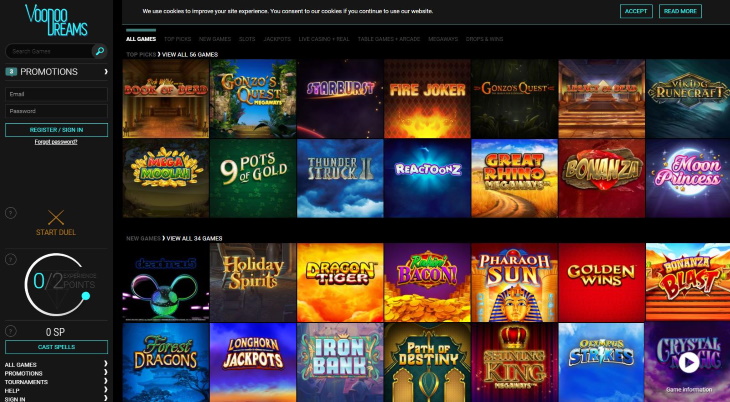This screenshot has width=730, height=402.
Task: Open the Starburst game
Action: (340, 99)
